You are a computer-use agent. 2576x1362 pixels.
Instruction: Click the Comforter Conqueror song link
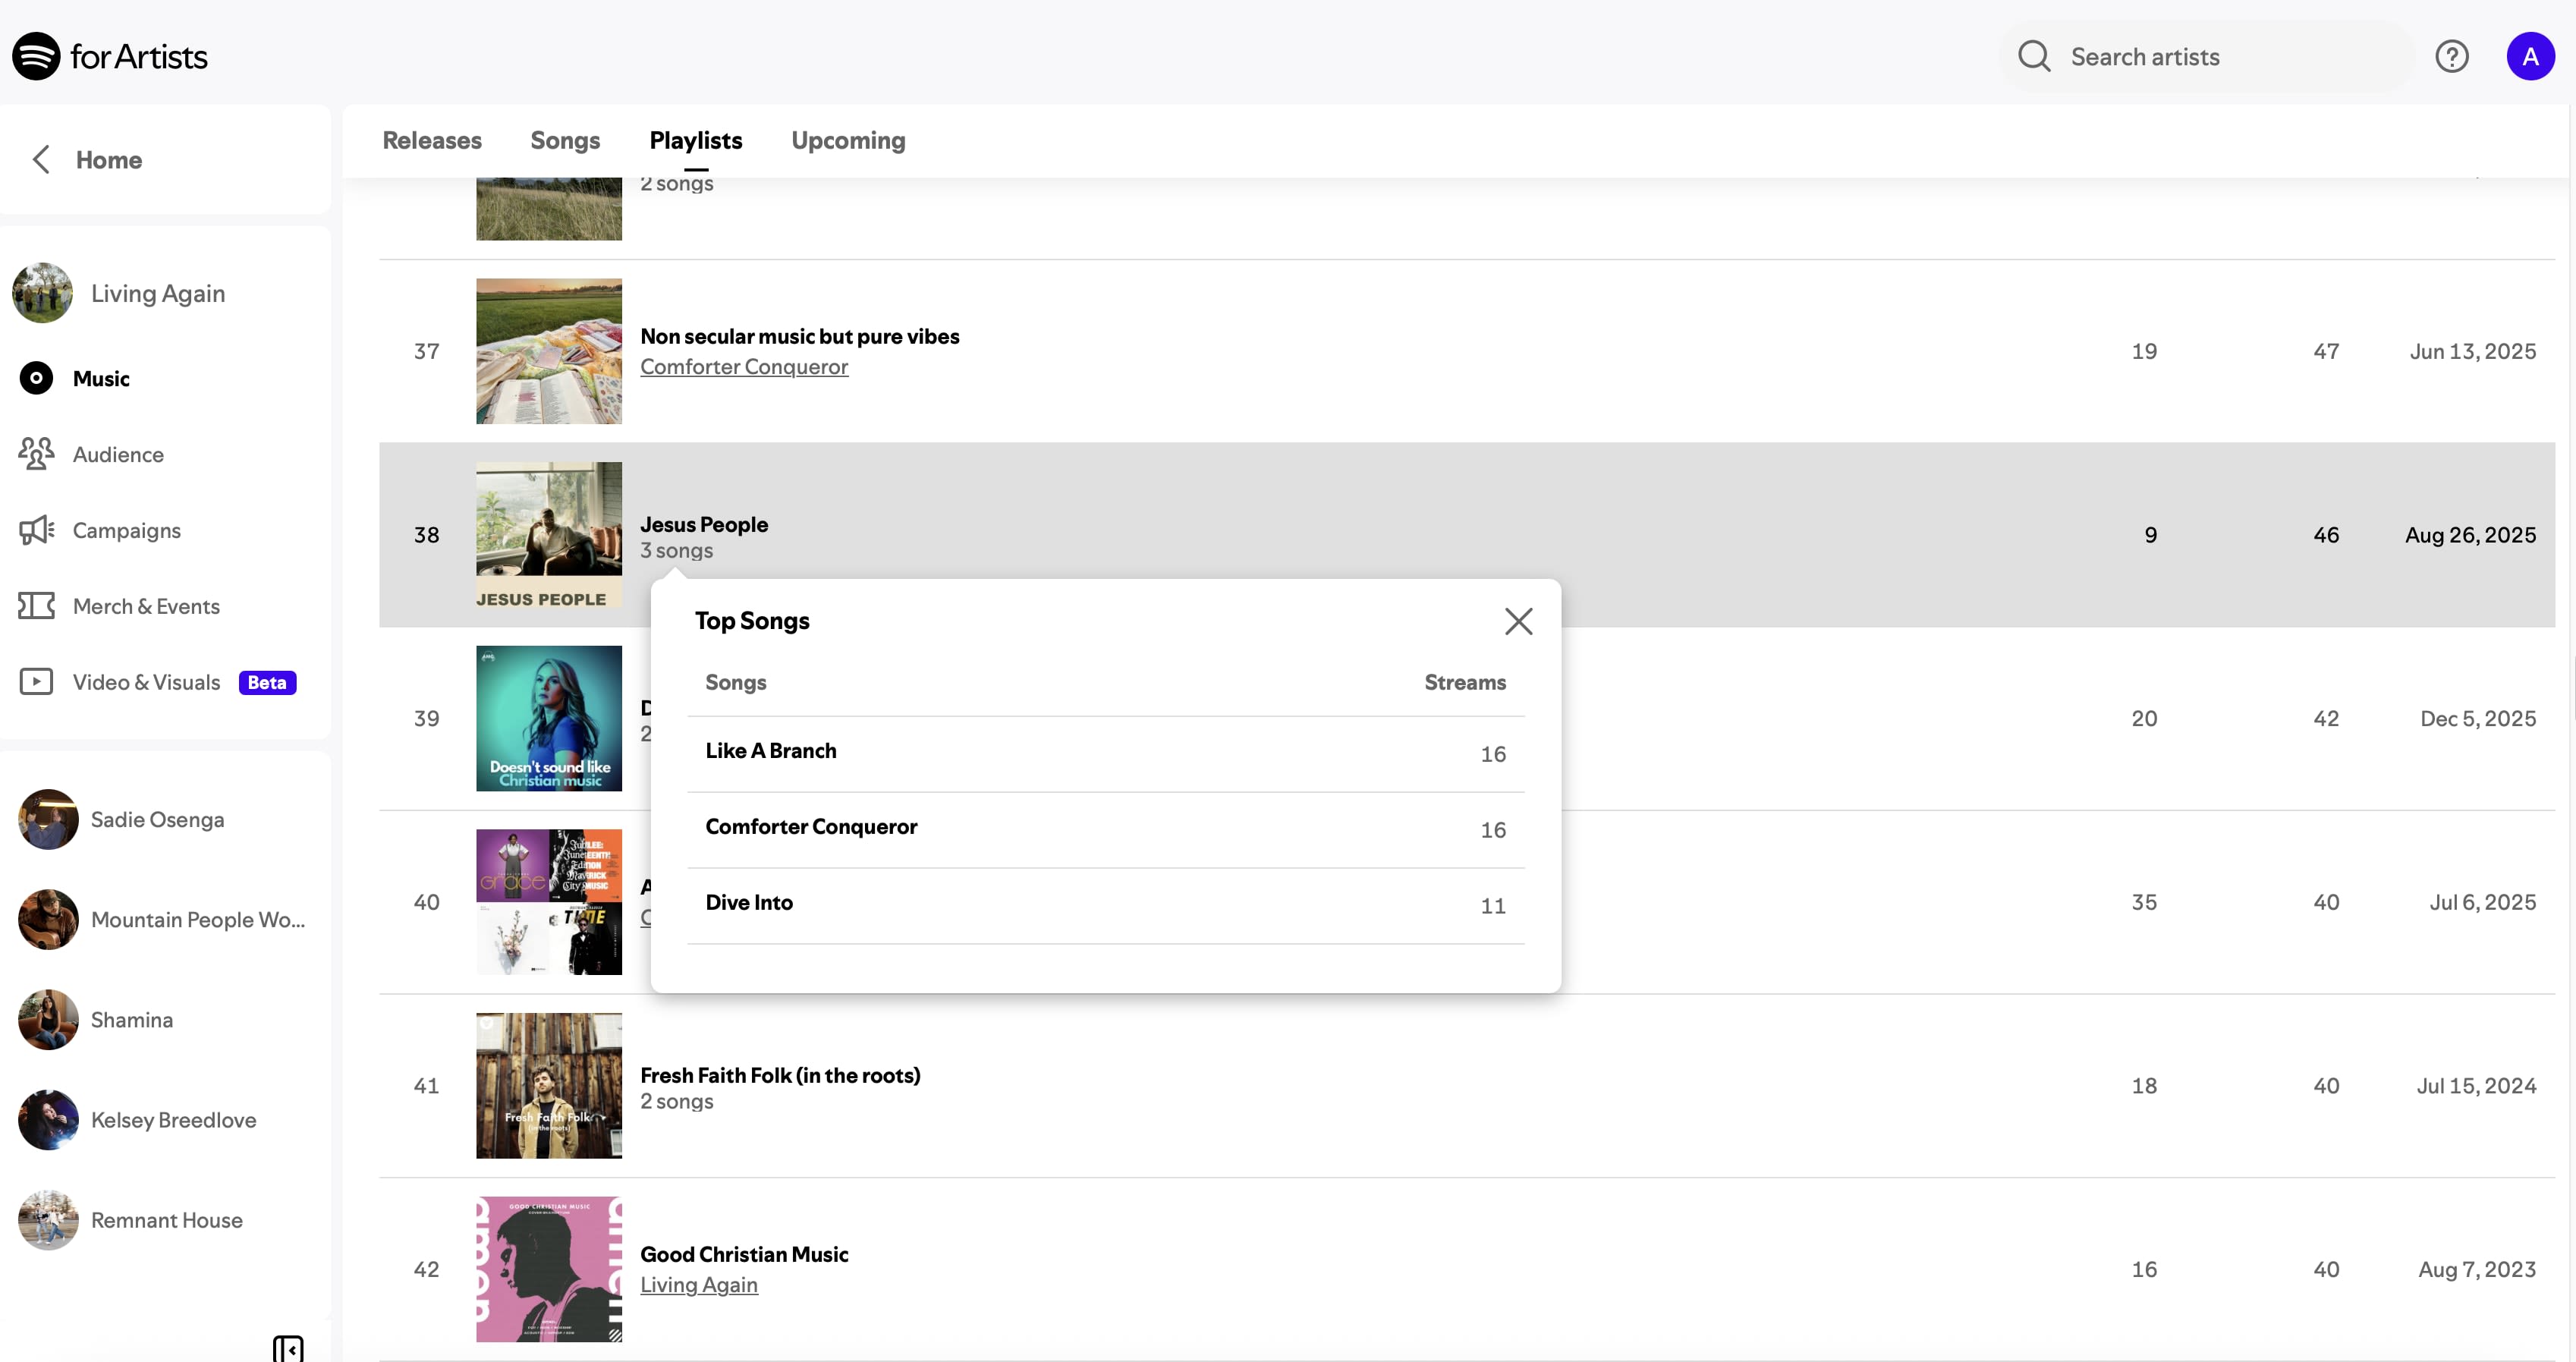pos(744,367)
